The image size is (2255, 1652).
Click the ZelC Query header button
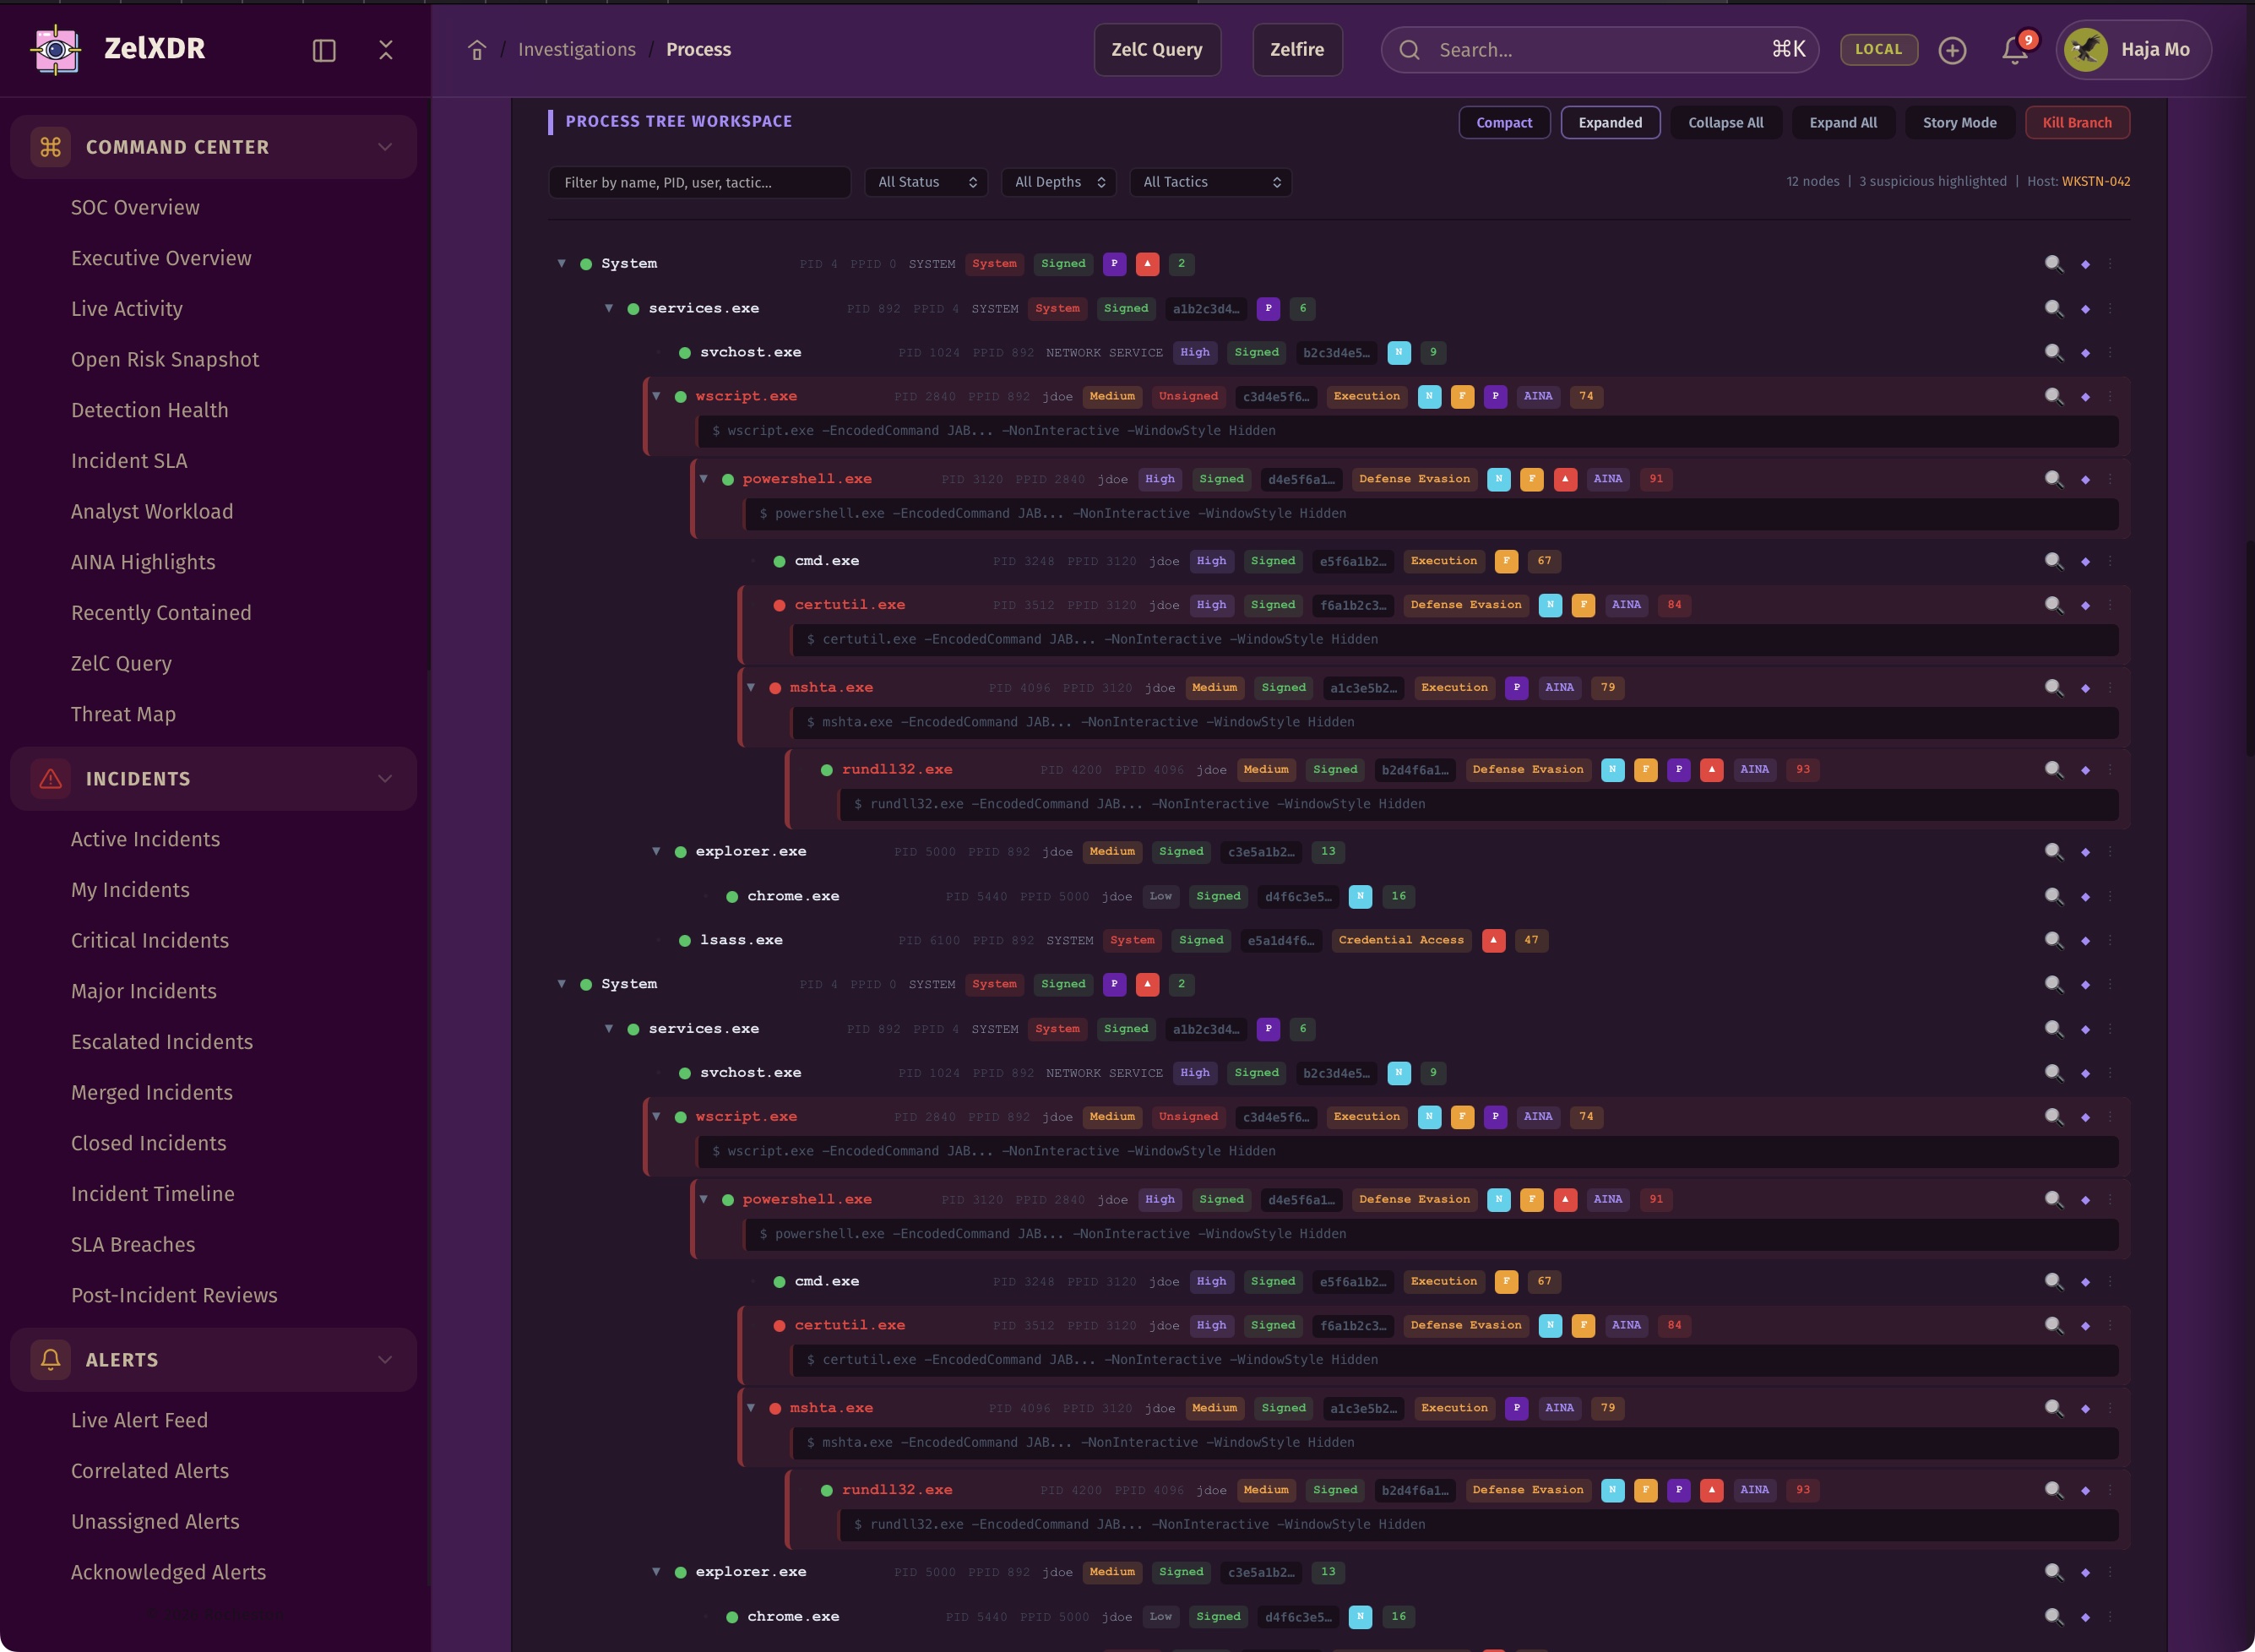click(x=1156, y=49)
